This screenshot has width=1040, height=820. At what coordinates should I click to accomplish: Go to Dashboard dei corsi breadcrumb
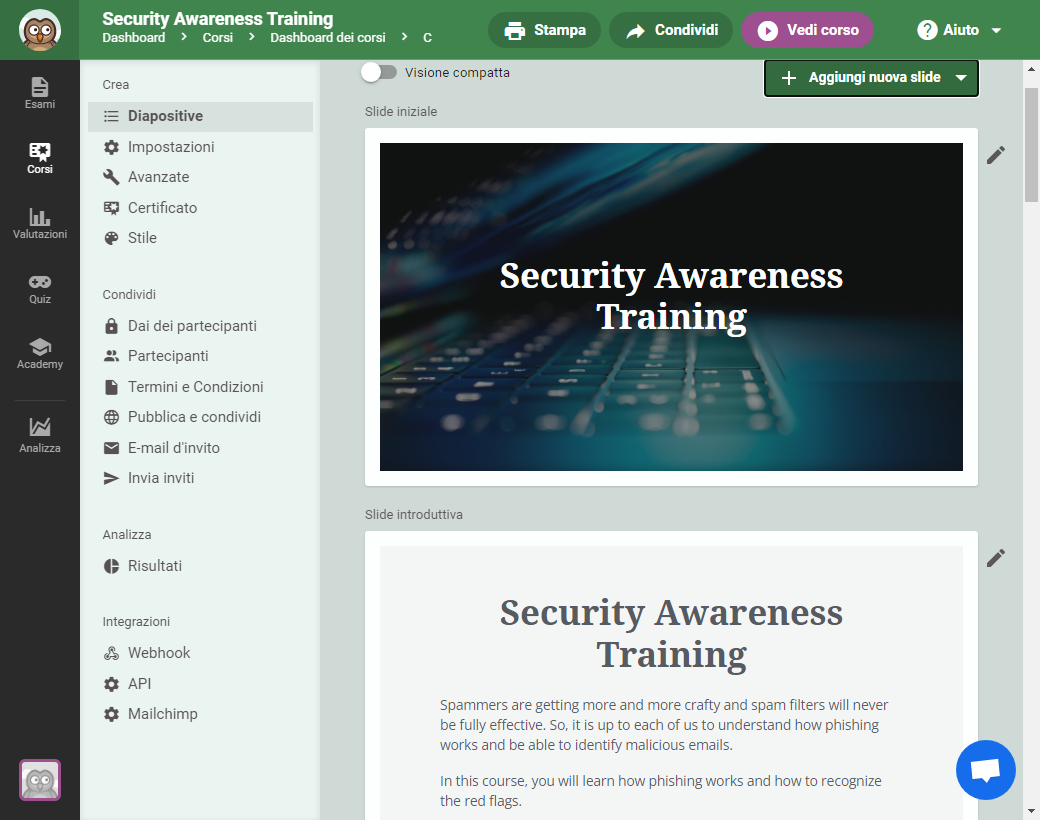[328, 38]
